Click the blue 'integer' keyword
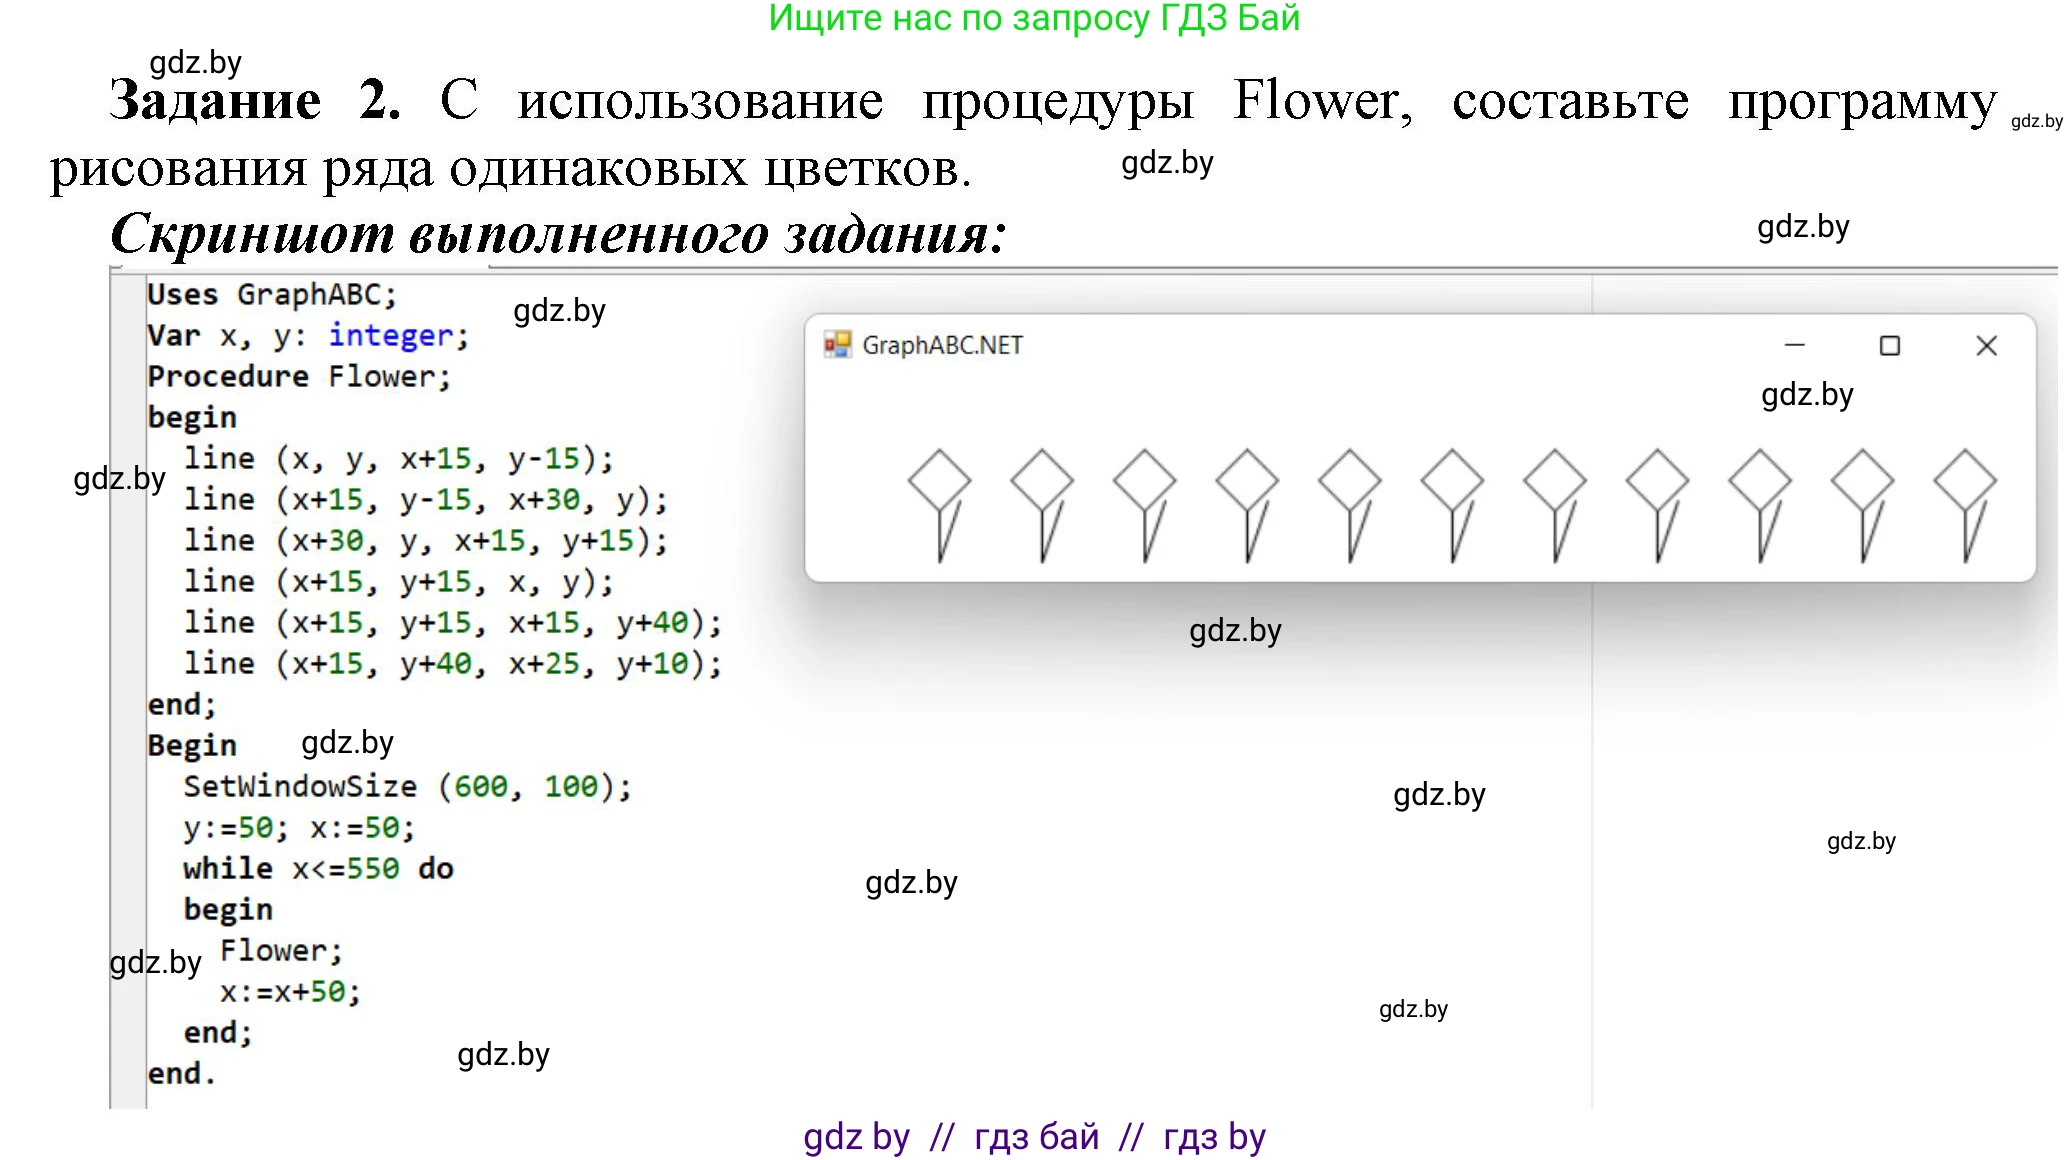 390,335
